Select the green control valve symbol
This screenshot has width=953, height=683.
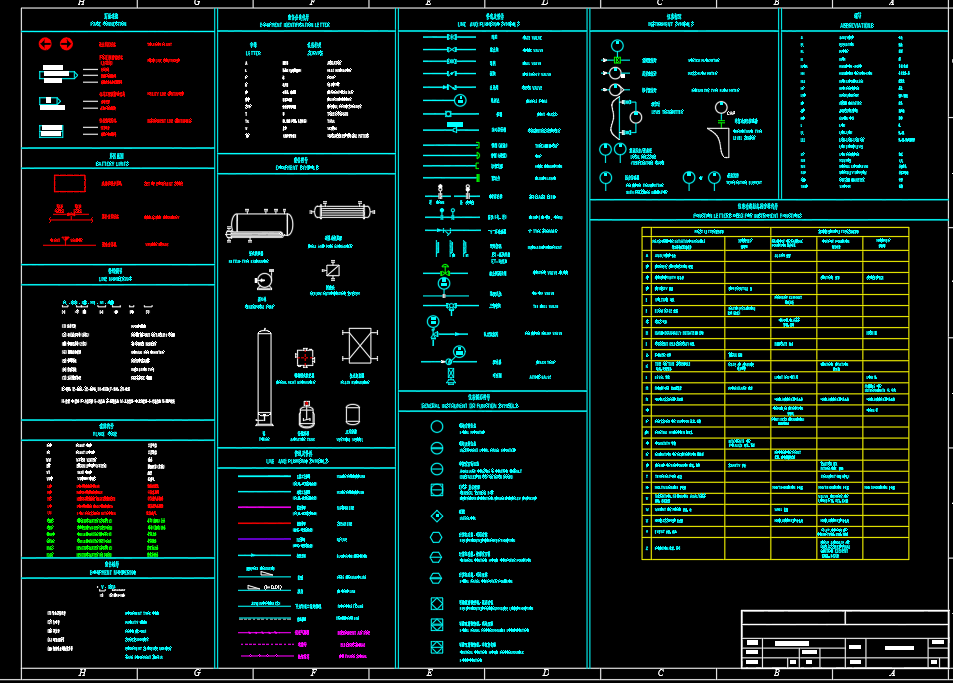pyautogui.click(x=445, y=270)
